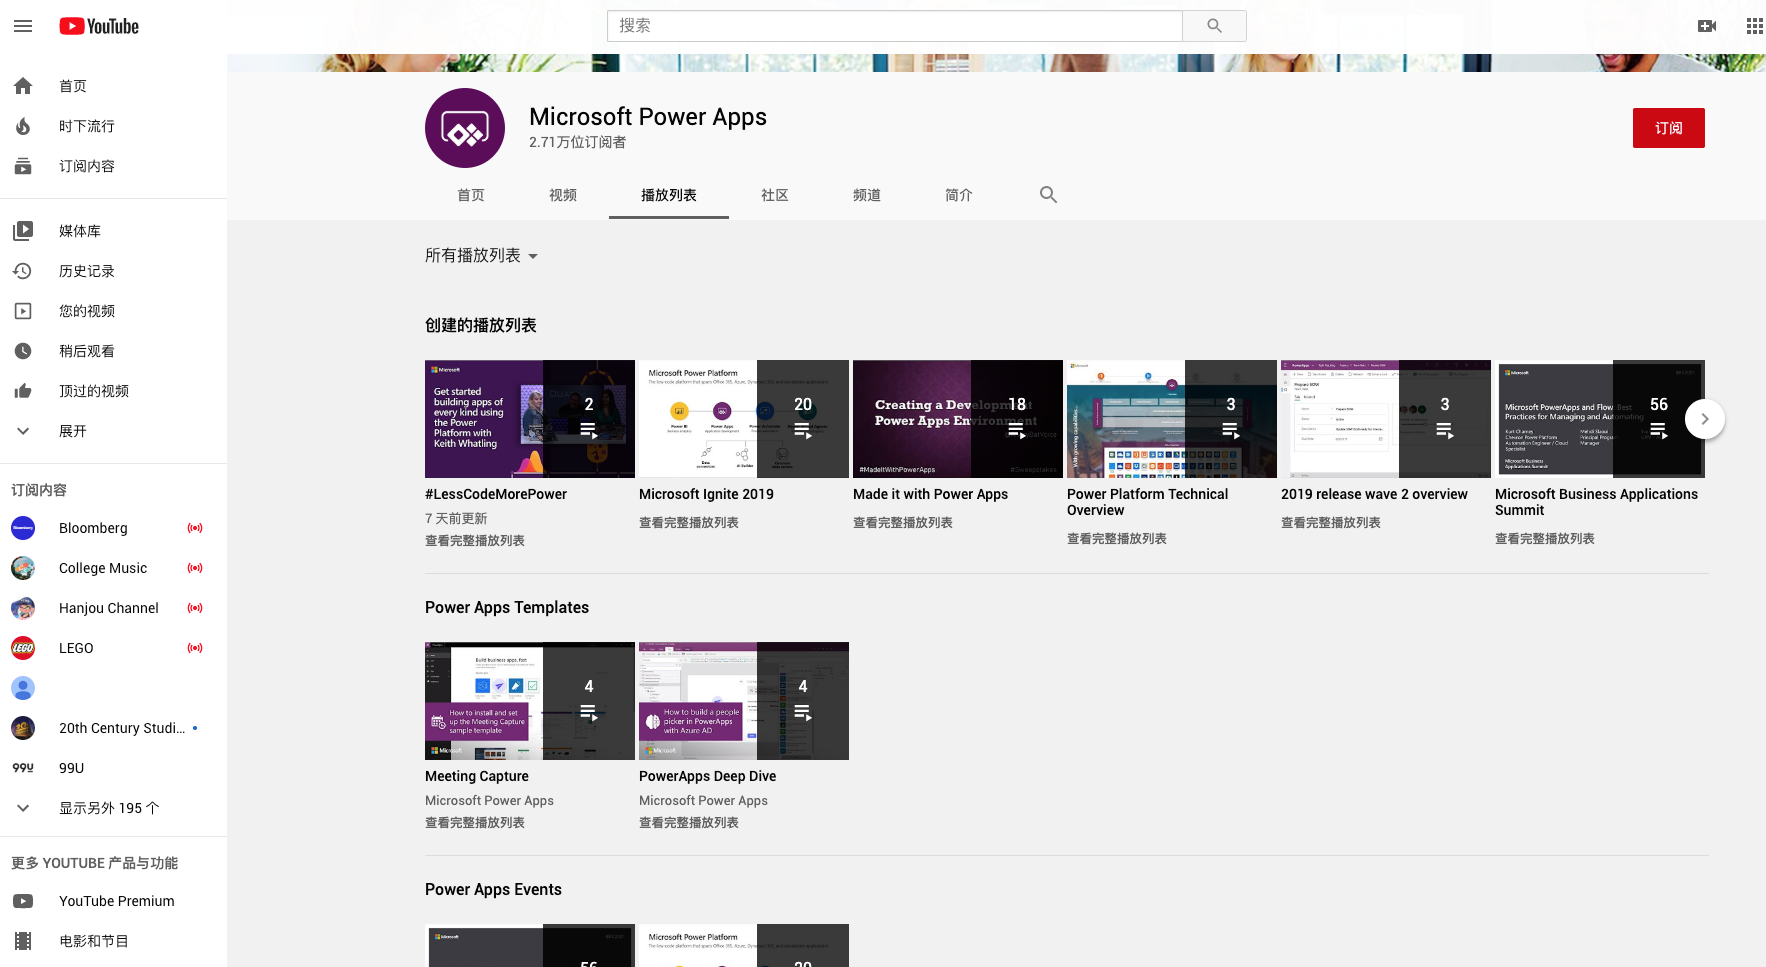Switch to 视频 tab

coord(563,195)
